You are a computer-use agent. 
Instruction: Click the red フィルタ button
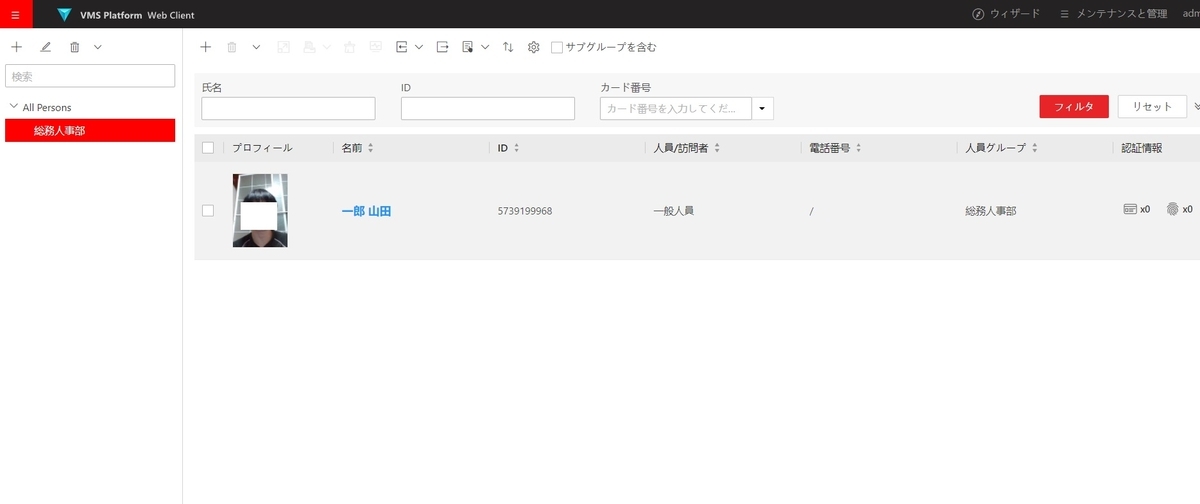(x=1074, y=107)
